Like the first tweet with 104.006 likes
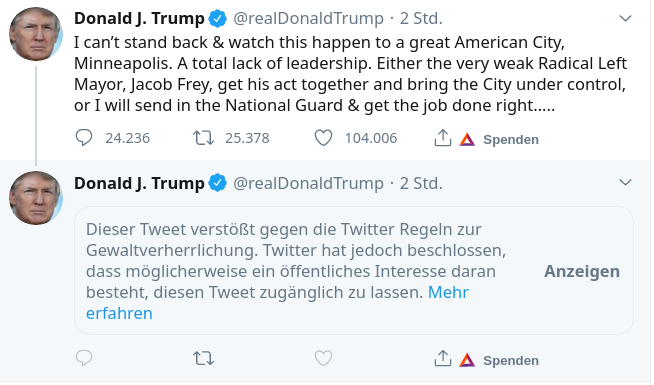The height and width of the screenshot is (385, 654). [x=323, y=138]
